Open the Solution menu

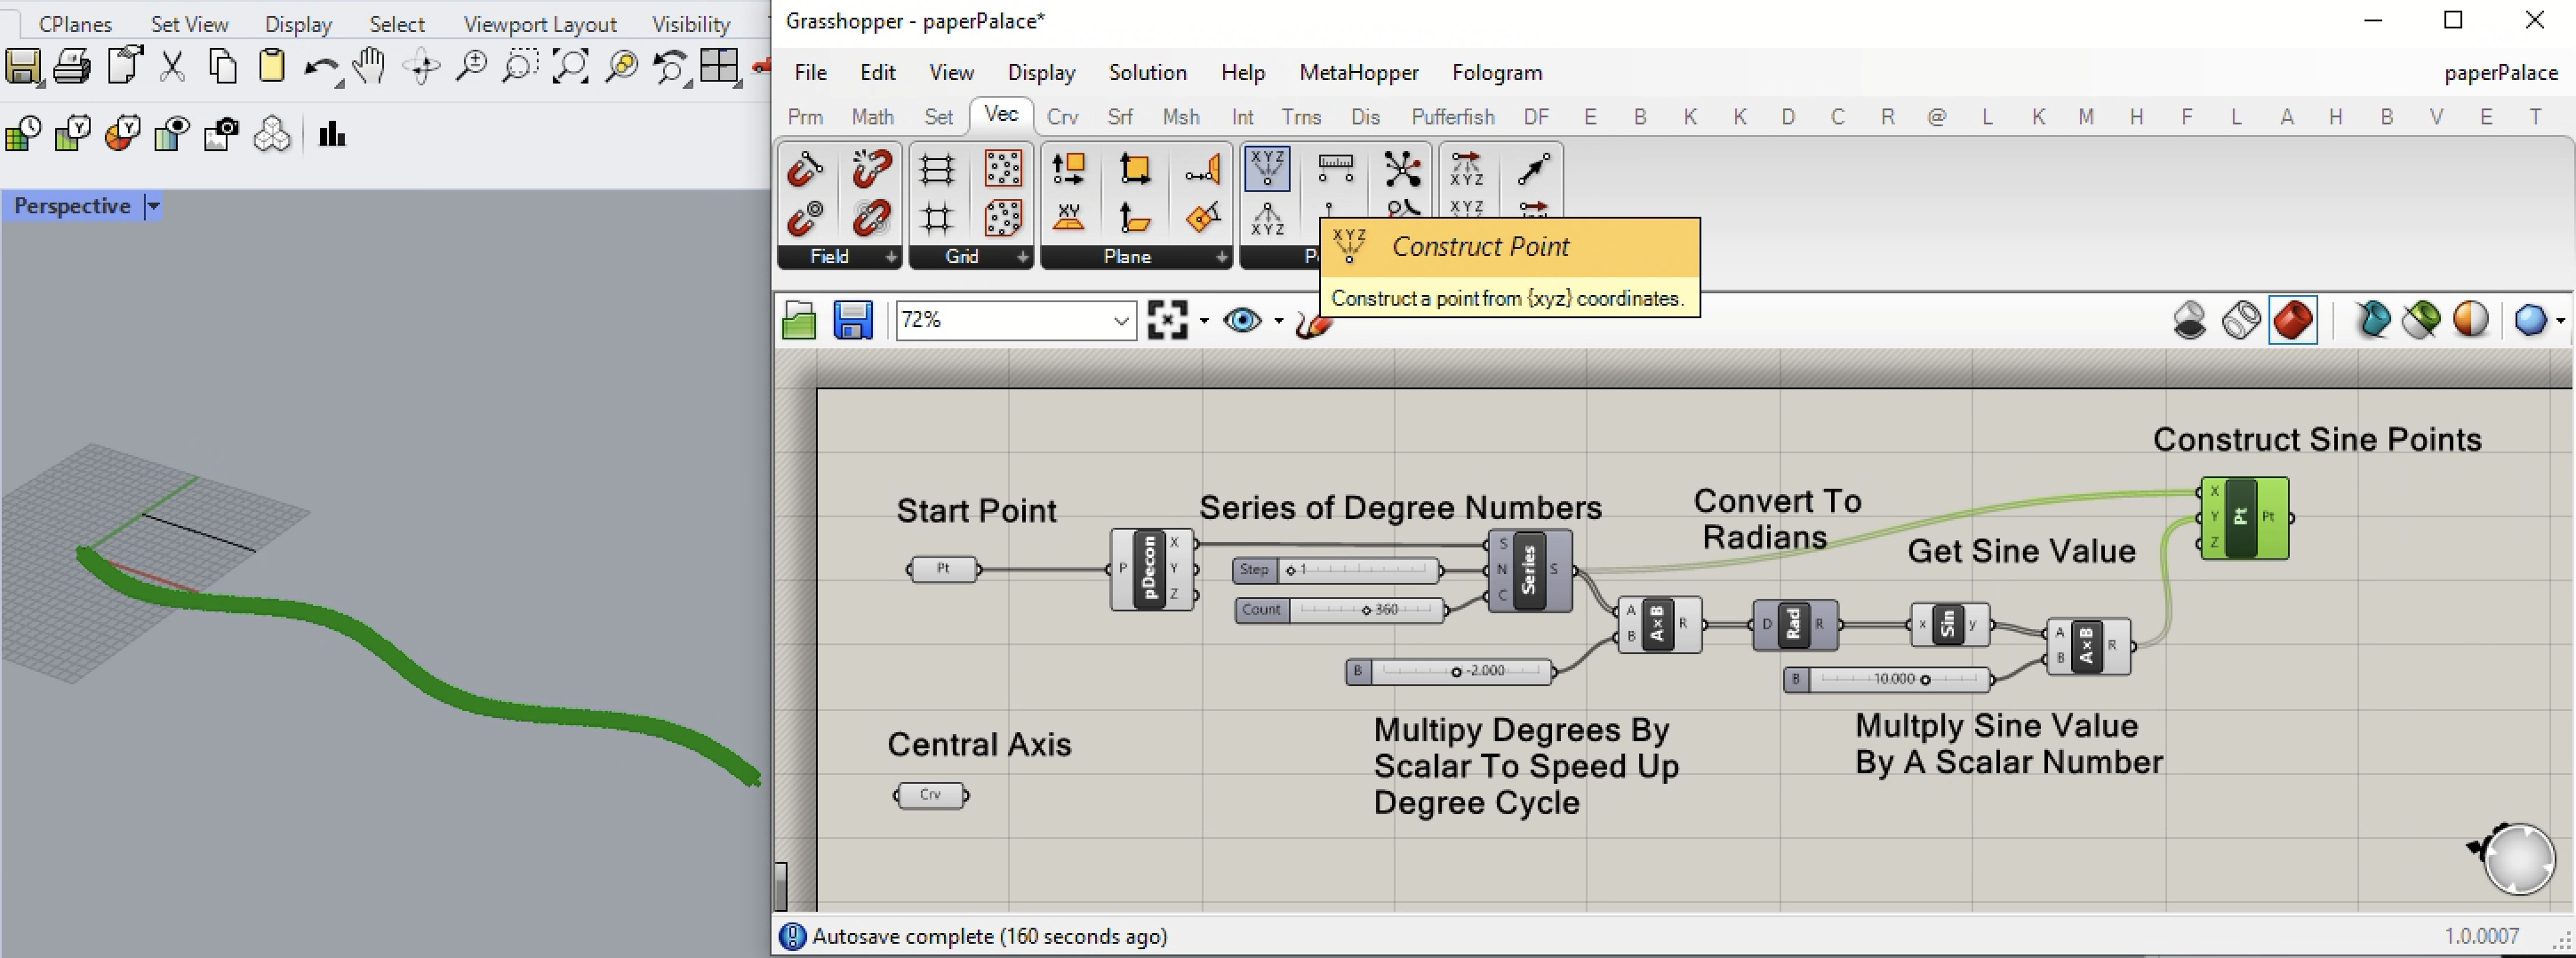tap(1147, 73)
